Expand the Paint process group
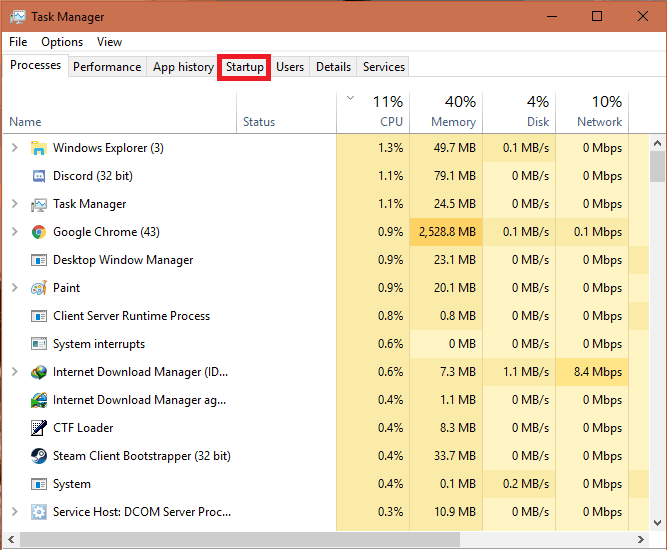667x550 pixels. coord(14,288)
